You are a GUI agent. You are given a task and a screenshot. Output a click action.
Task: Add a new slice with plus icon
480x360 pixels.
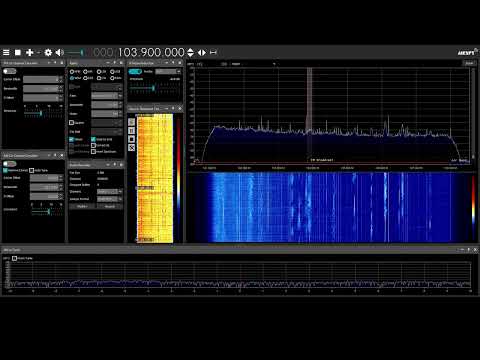pyautogui.click(x=30, y=52)
